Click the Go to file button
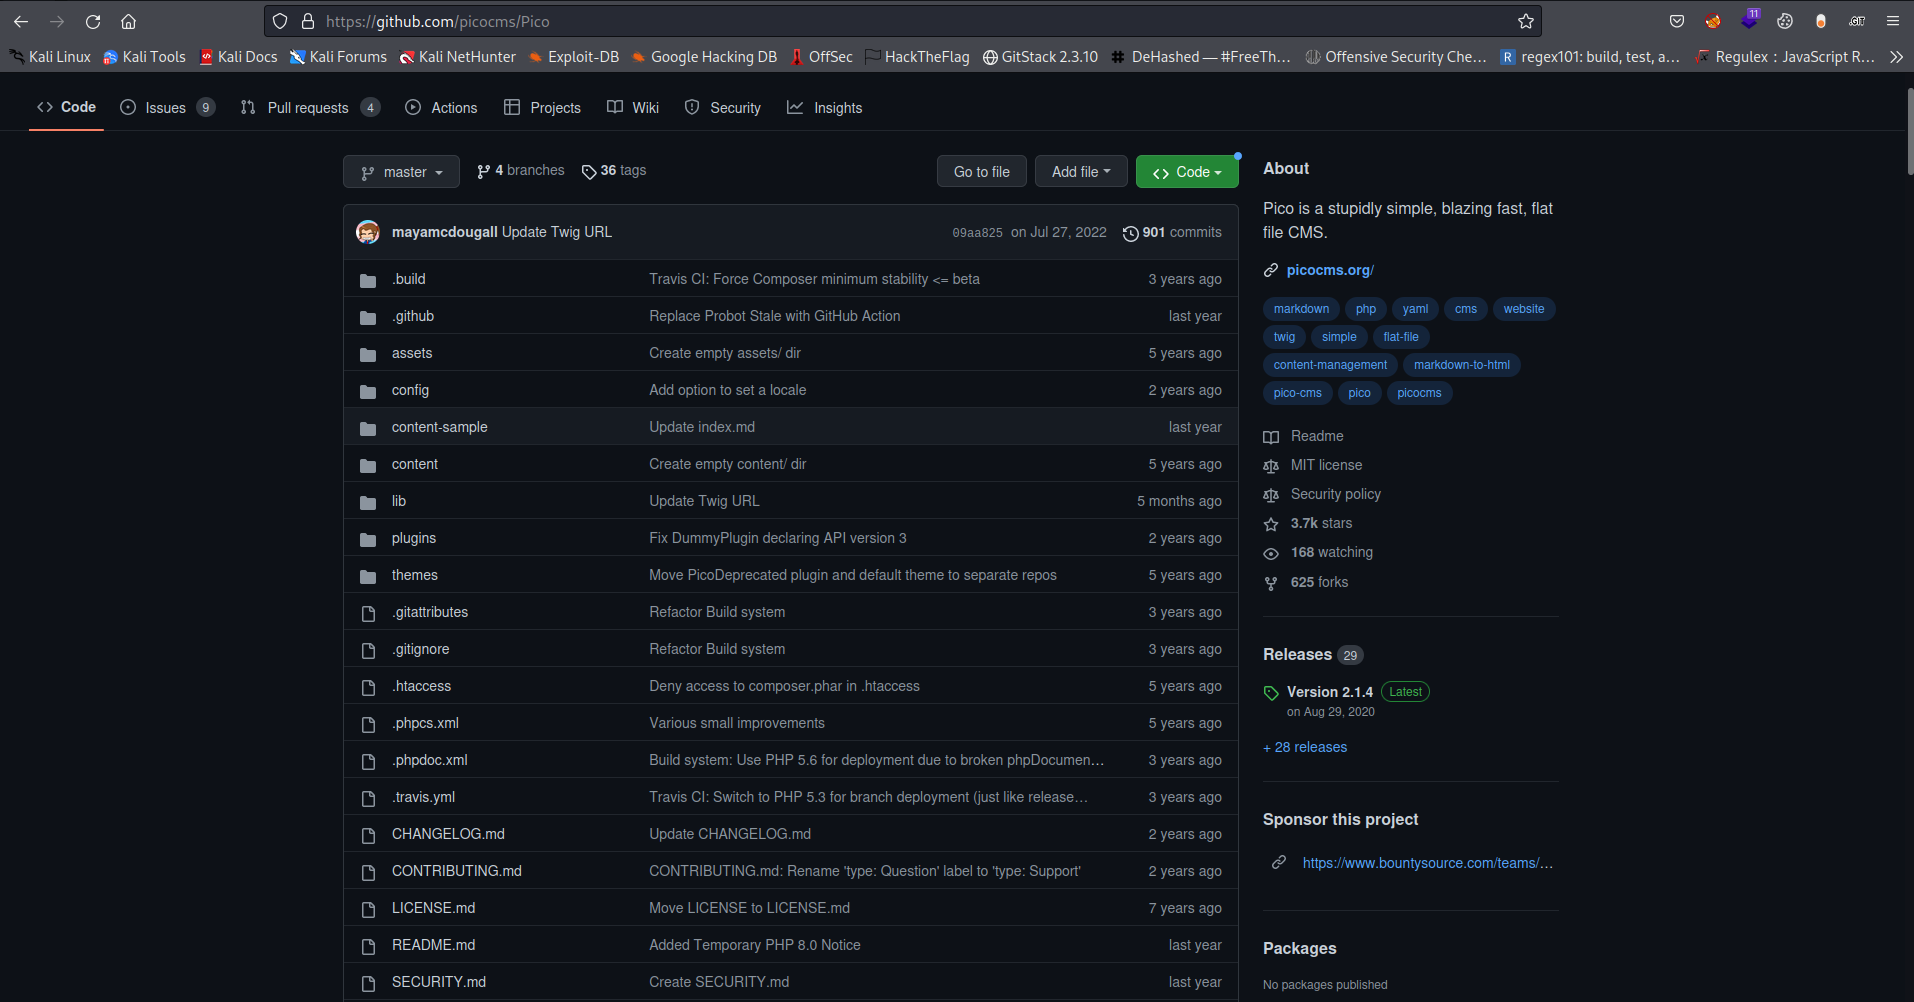Screen dimensions: 1914x1002 pos(982,172)
